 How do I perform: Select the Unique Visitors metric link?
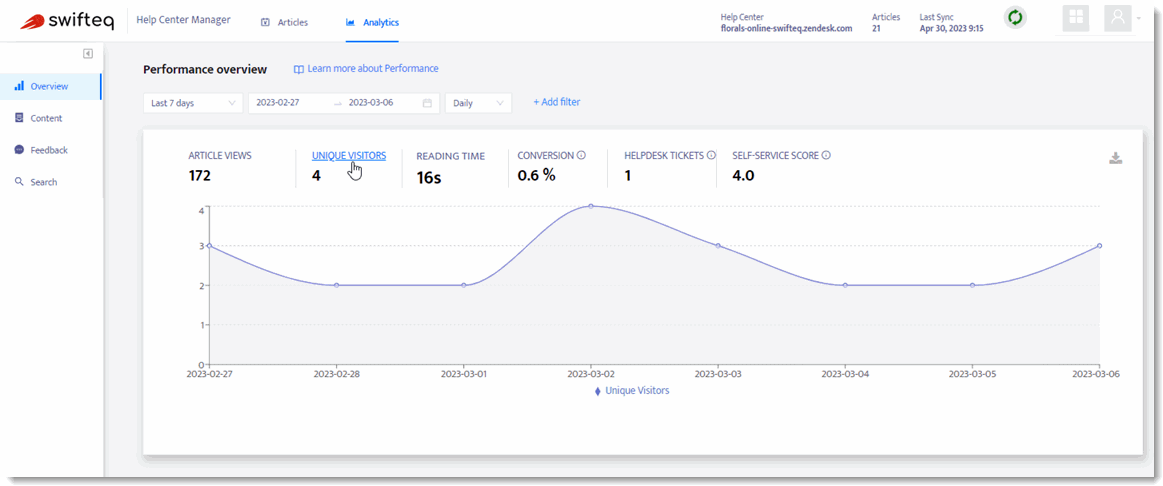point(349,156)
